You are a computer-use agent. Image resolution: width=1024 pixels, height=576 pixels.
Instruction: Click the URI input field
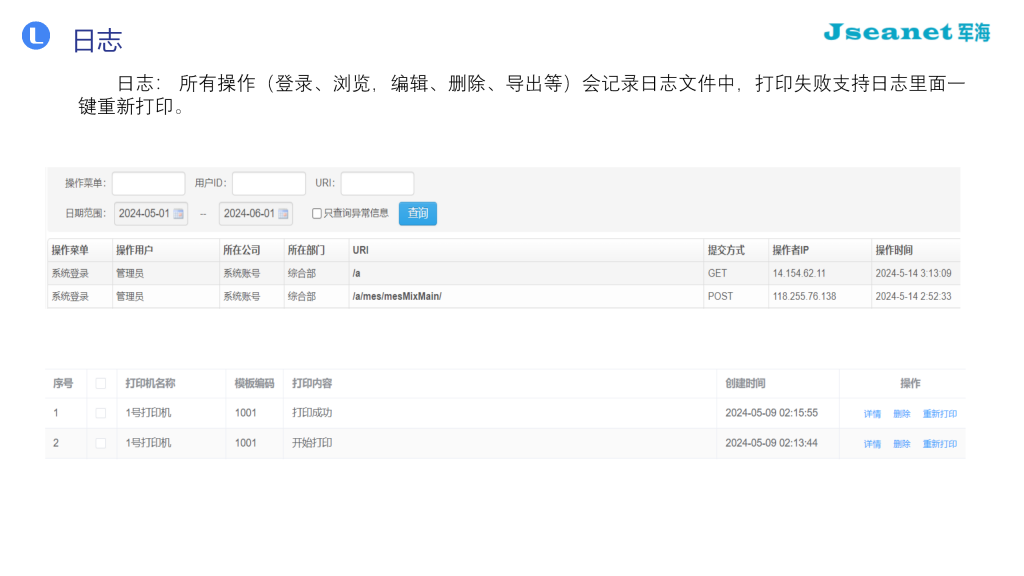click(377, 183)
